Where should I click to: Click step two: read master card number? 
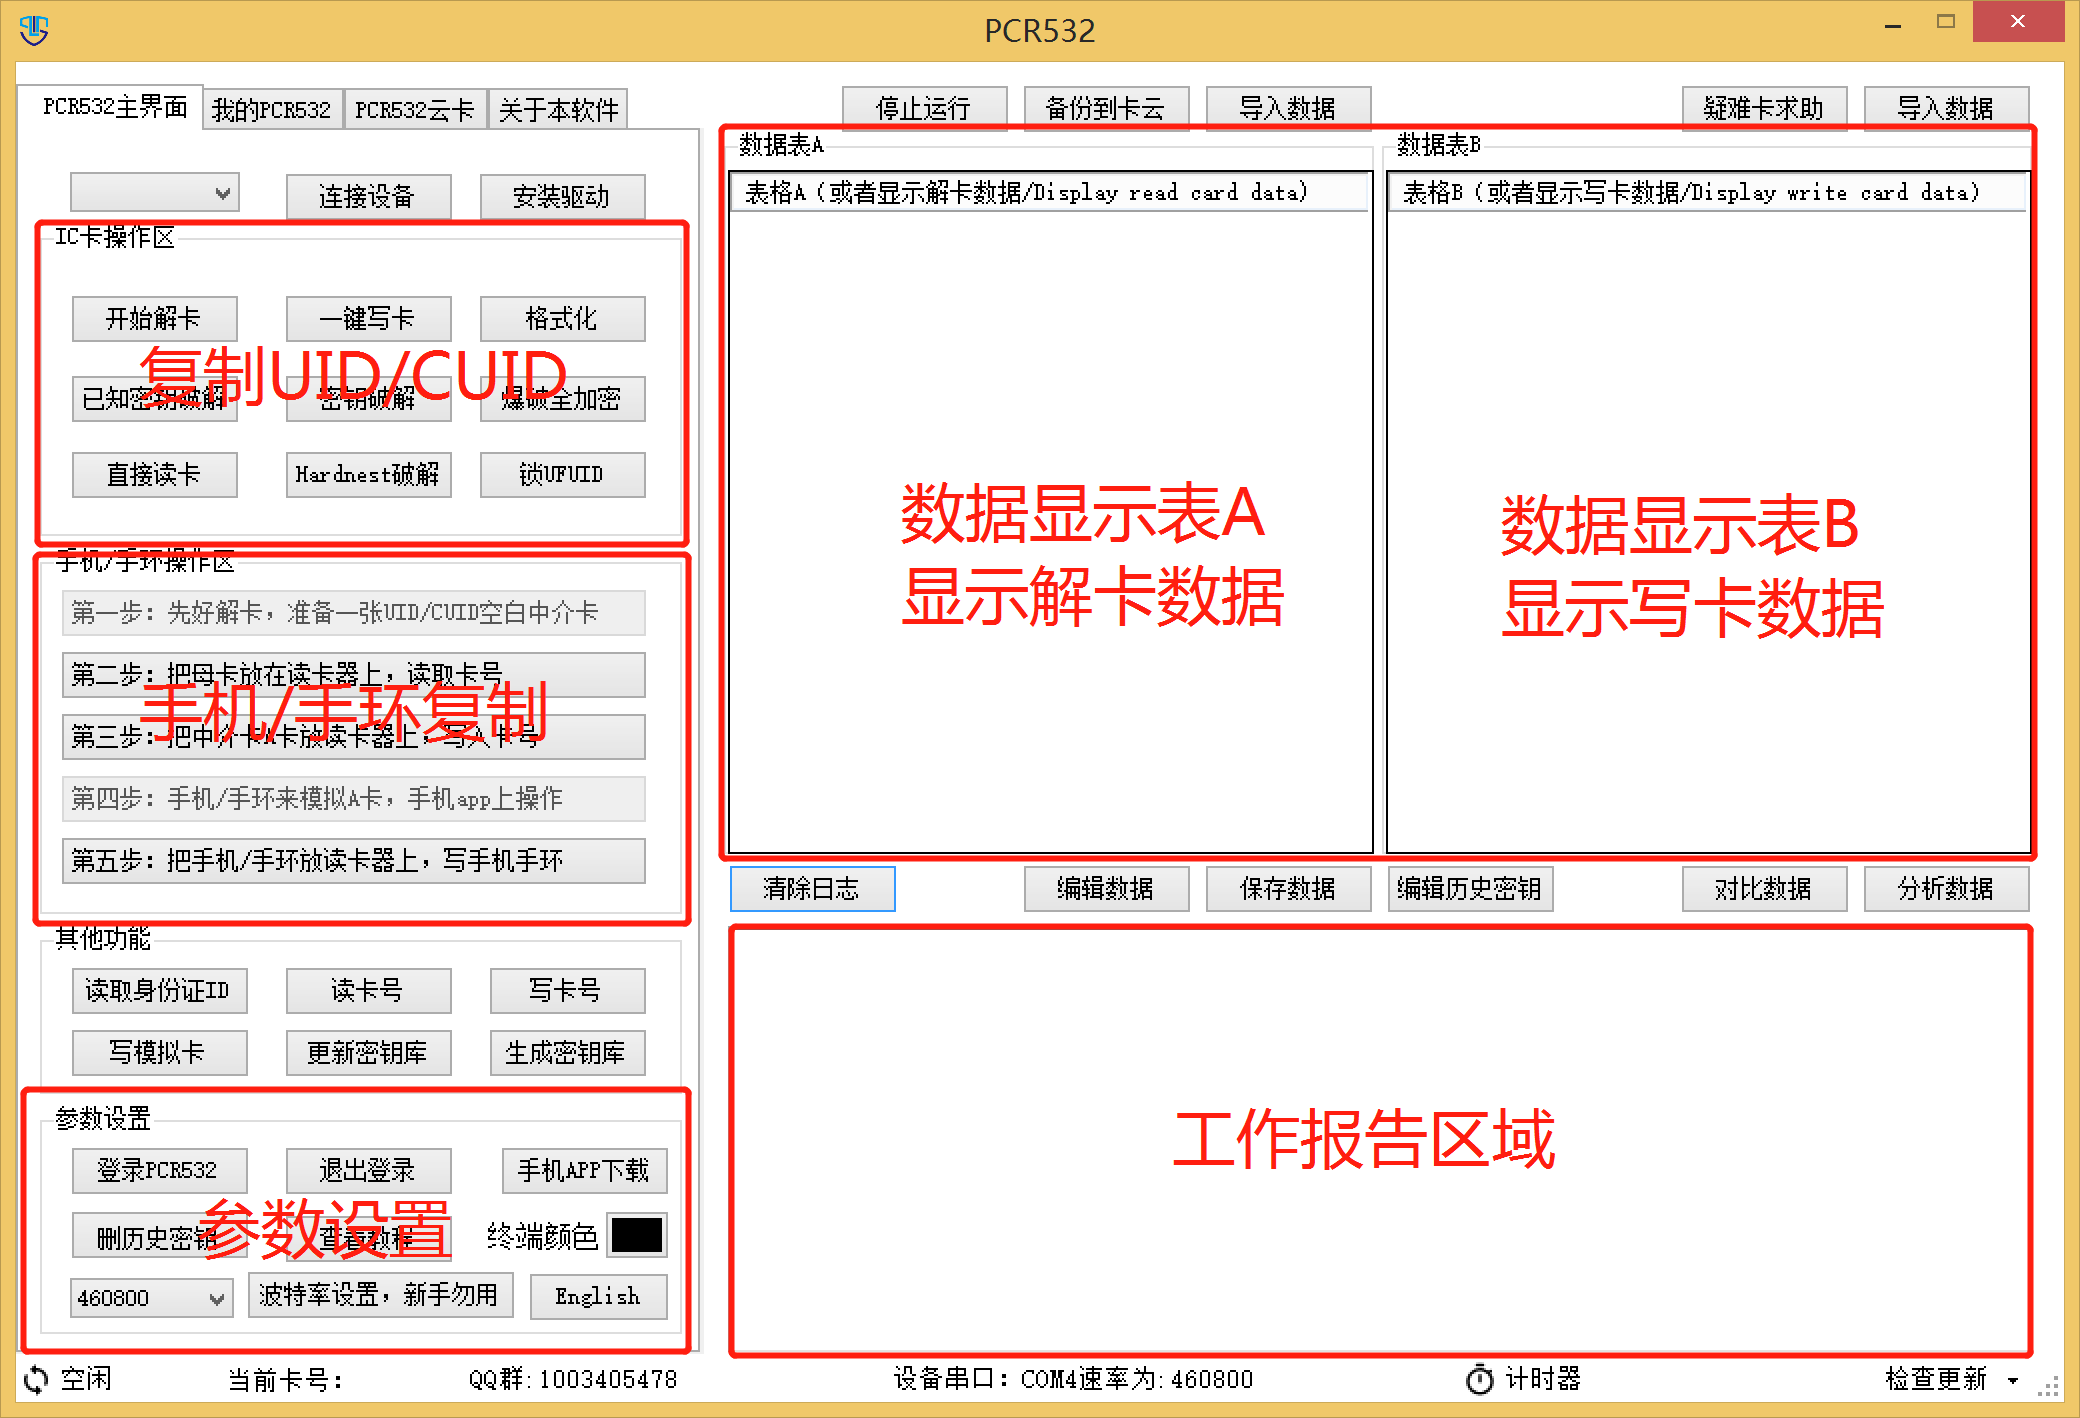353,675
